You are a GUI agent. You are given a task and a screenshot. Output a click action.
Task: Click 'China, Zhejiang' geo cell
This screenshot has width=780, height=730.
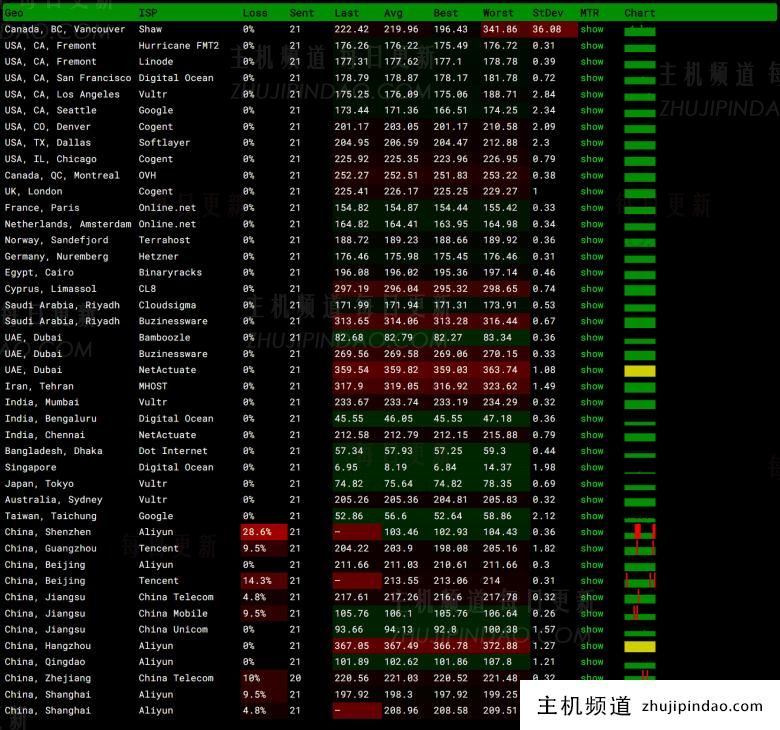(x=48, y=679)
